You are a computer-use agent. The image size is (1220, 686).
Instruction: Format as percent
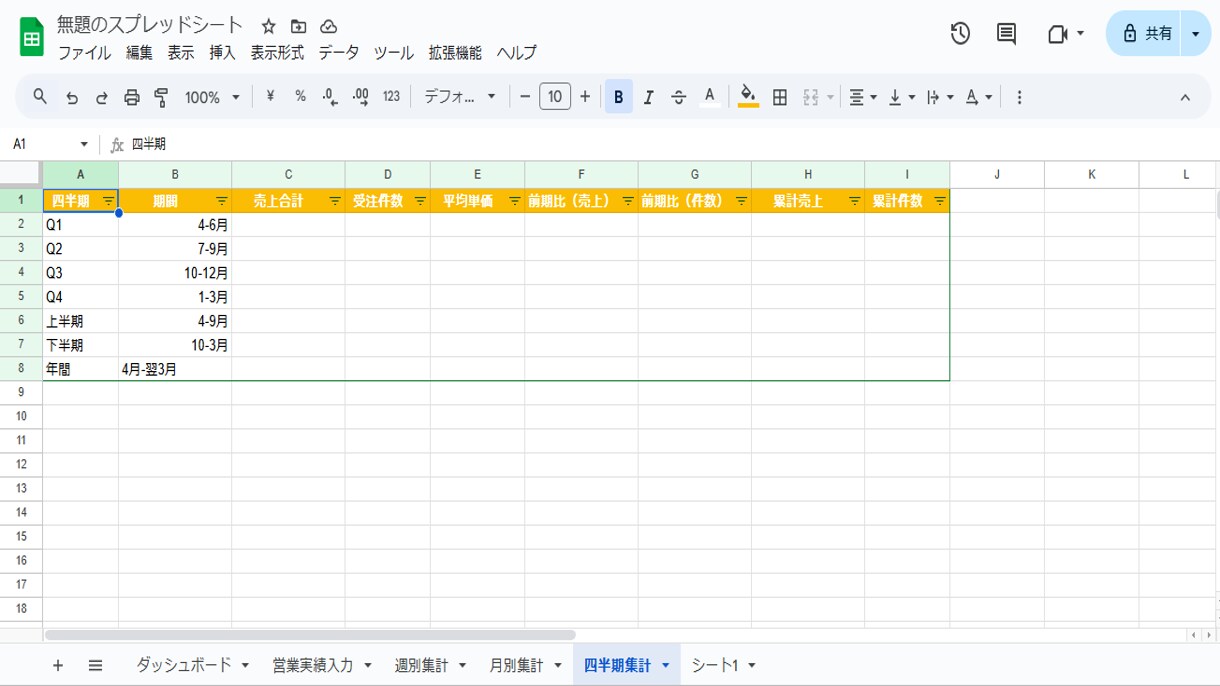point(300,97)
